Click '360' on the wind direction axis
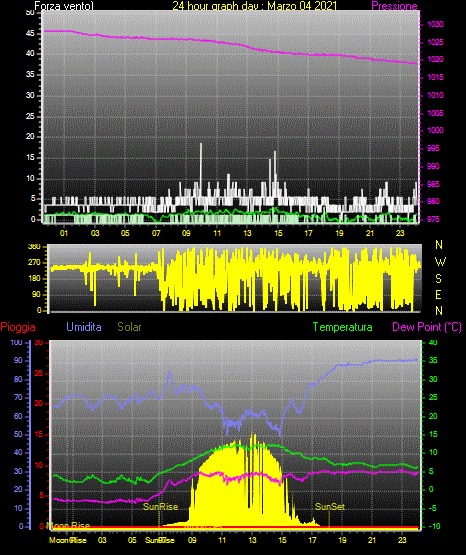 (x=34, y=247)
